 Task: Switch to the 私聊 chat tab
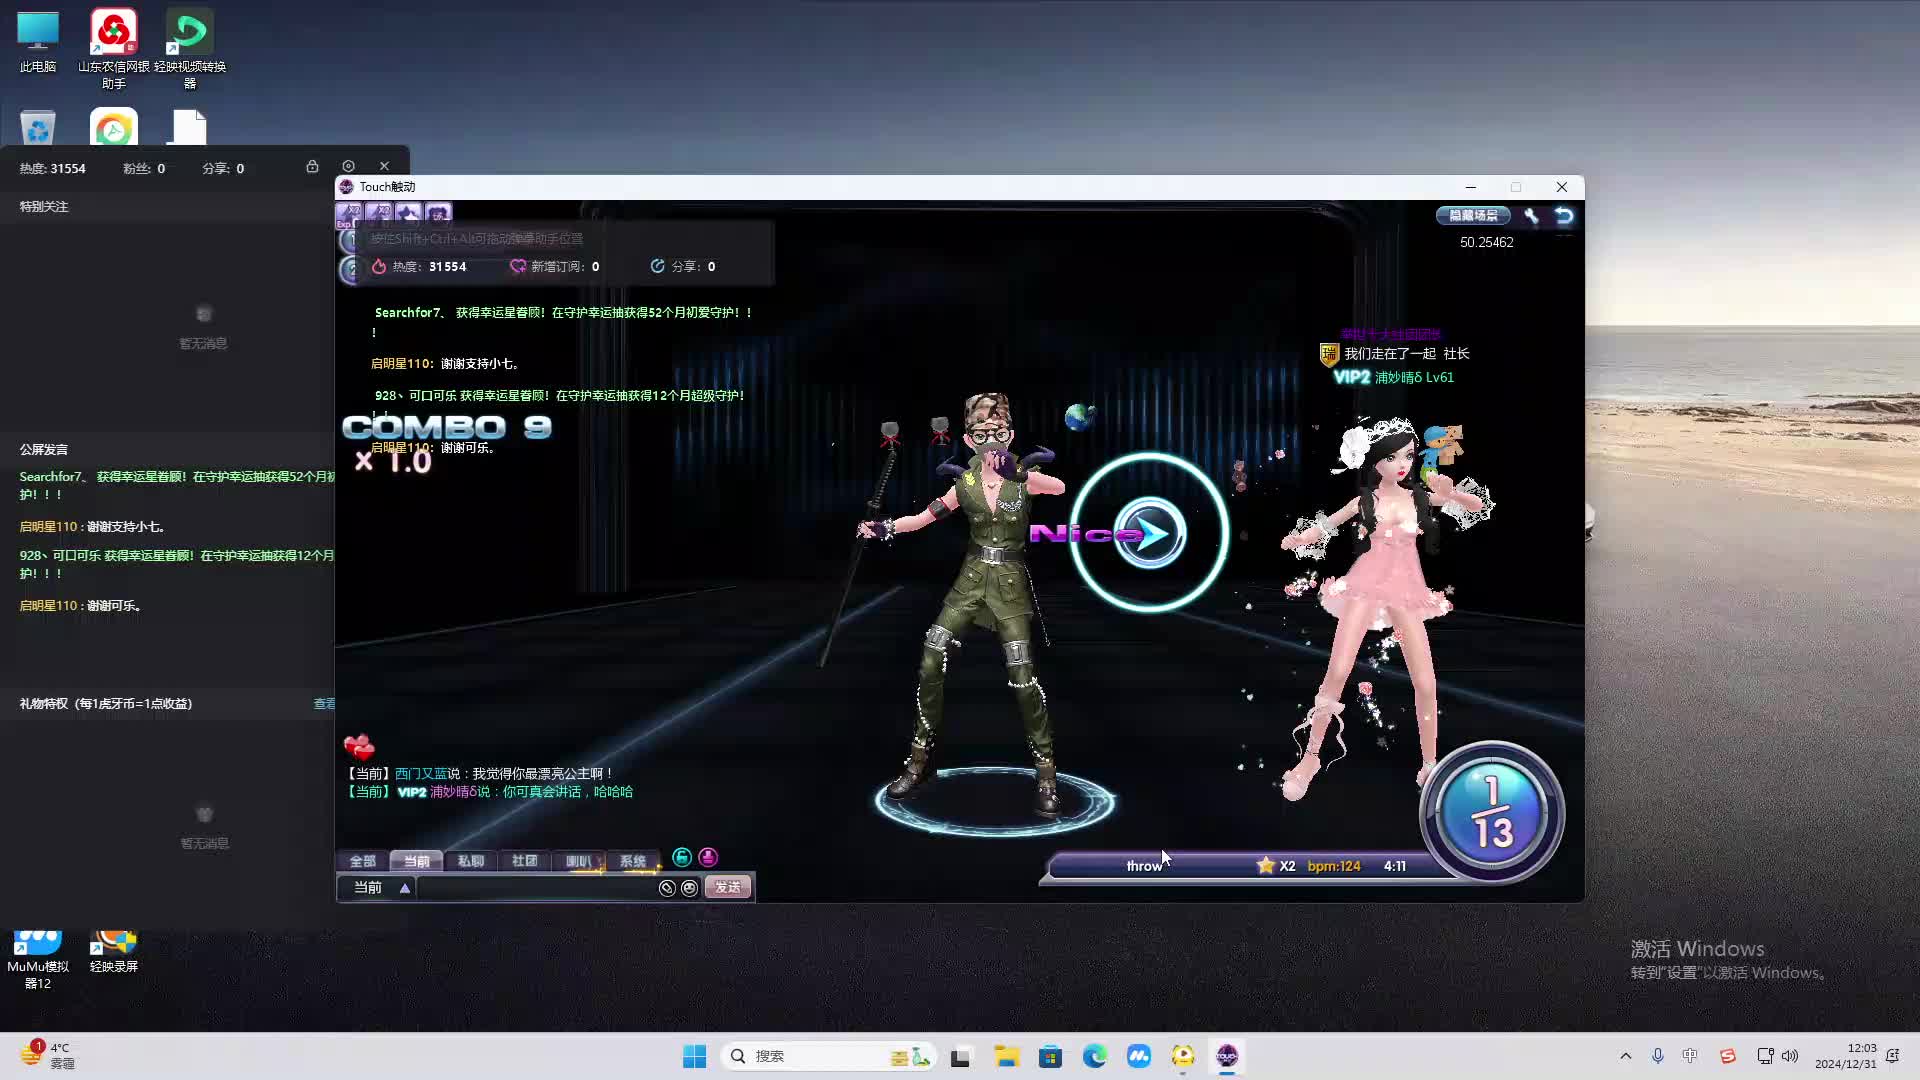[470, 861]
